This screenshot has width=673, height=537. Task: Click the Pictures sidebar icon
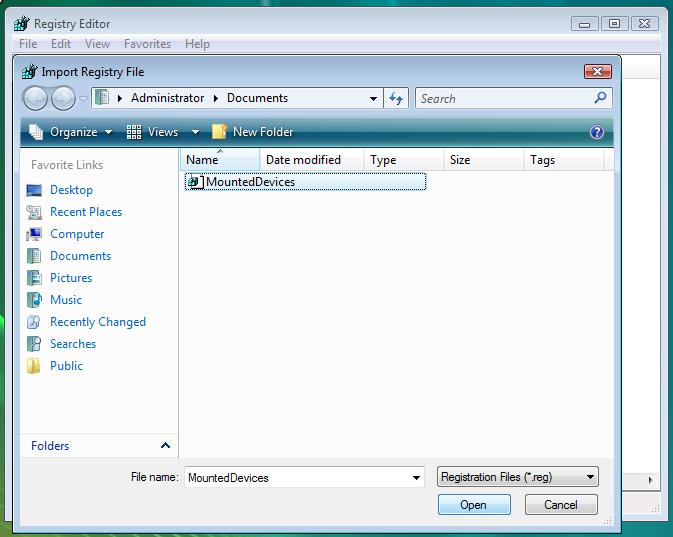point(34,278)
